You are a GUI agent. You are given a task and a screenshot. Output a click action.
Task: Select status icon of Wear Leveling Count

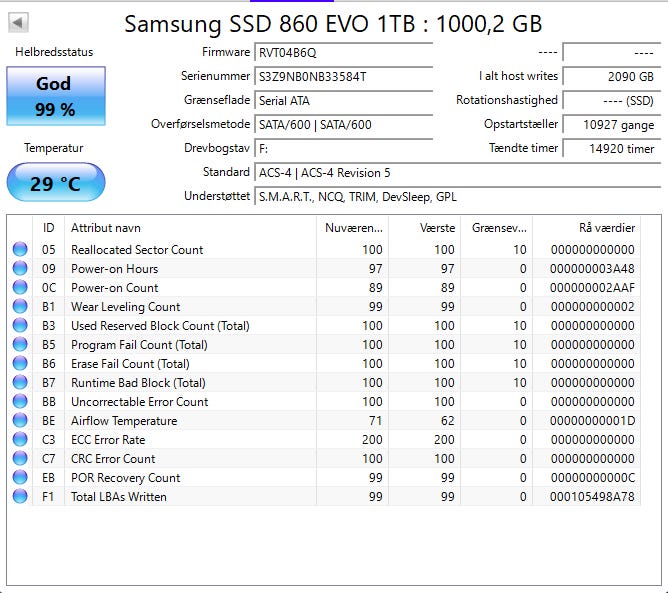20,306
